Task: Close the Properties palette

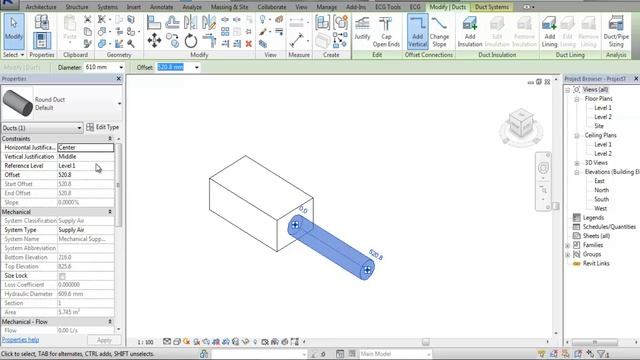Action: (x=119, y=78)
